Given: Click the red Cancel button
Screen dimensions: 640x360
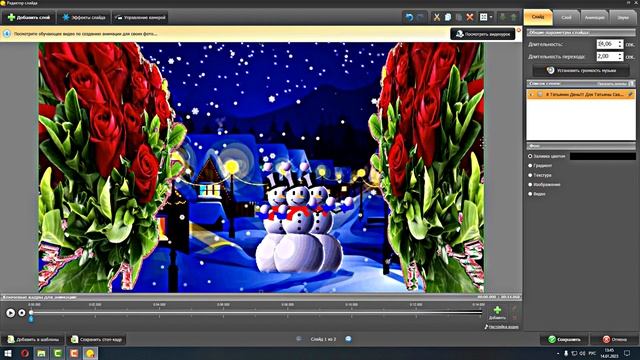Looking at the screenshot, I should 614,340.
